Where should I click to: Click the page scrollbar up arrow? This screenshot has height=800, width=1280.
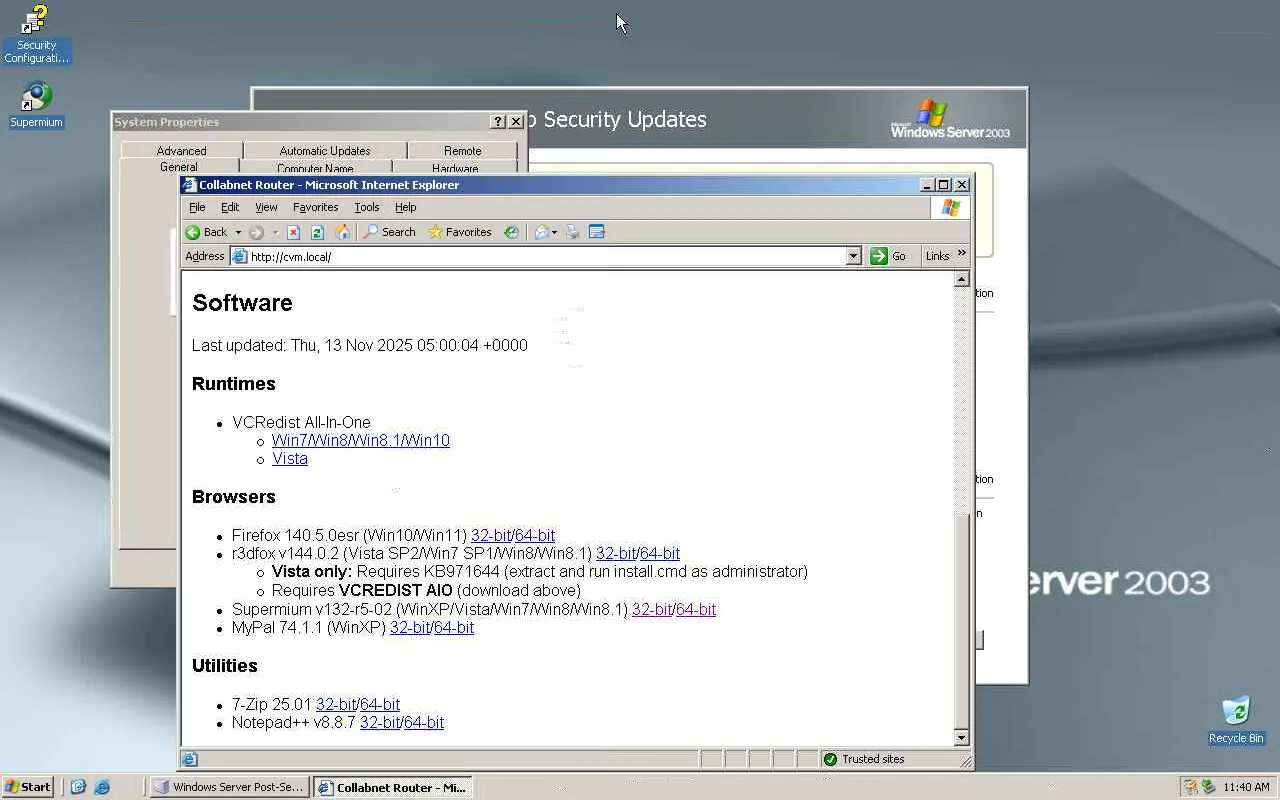tap(962, 280)
